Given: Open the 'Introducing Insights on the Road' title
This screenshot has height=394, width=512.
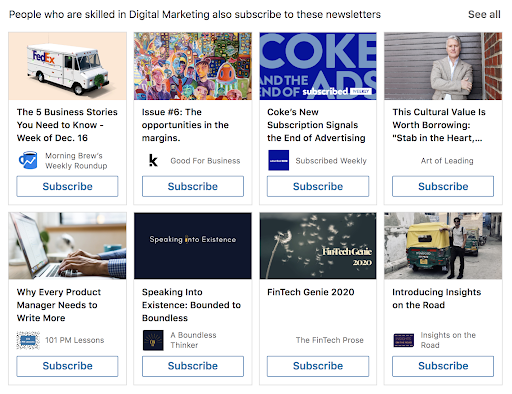Looking at the screenshot, I should [437, 299].
